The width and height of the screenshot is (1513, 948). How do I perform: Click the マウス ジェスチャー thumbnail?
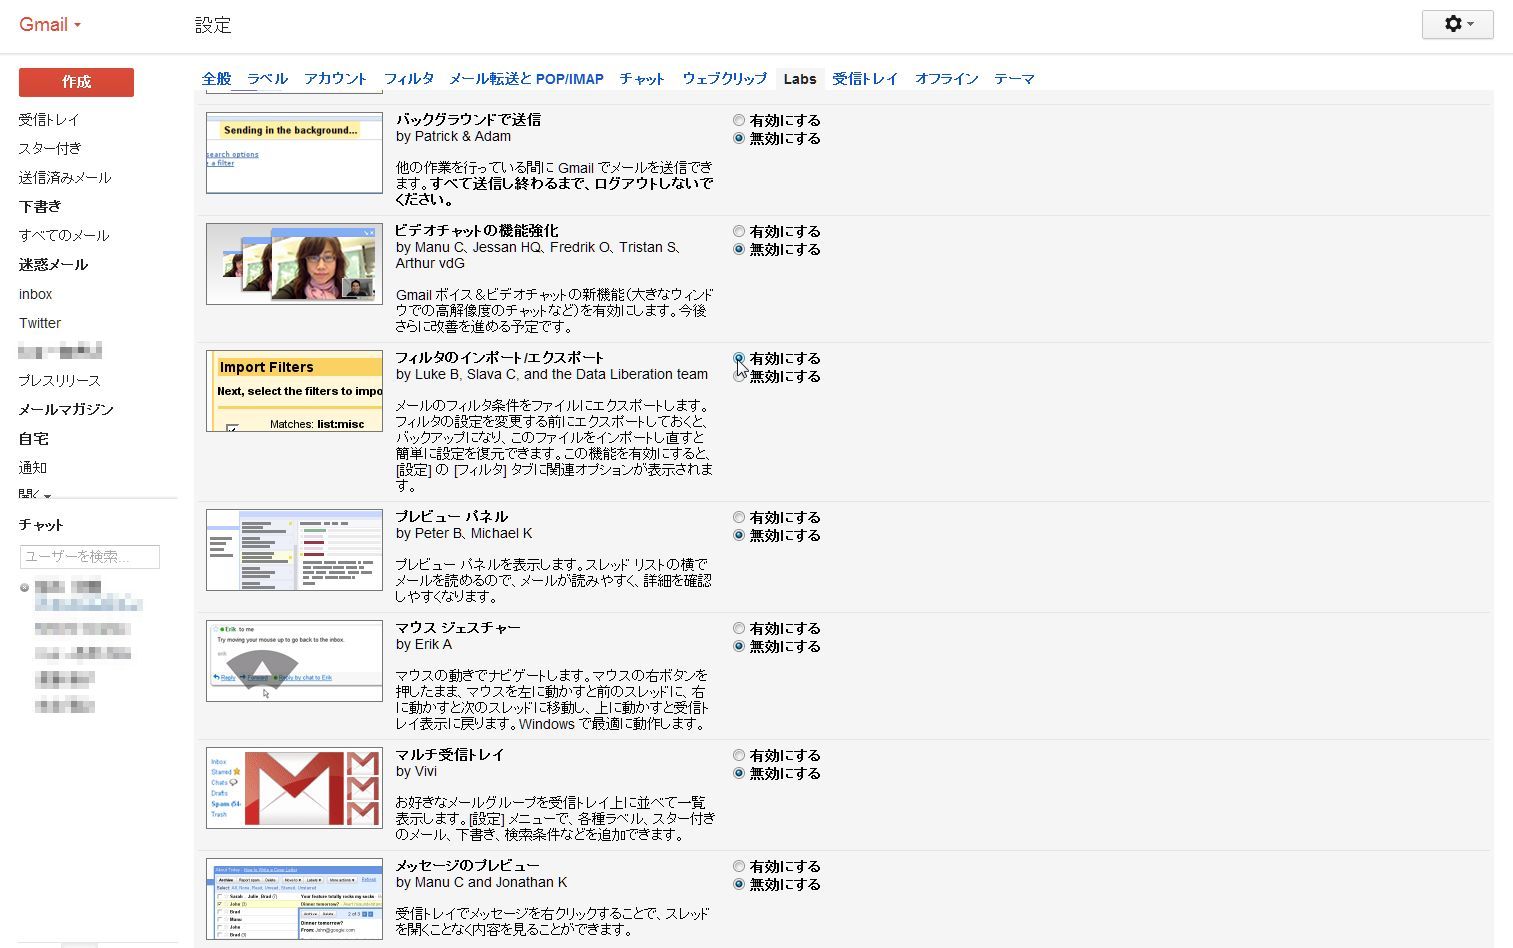click(x=294, y=661)
